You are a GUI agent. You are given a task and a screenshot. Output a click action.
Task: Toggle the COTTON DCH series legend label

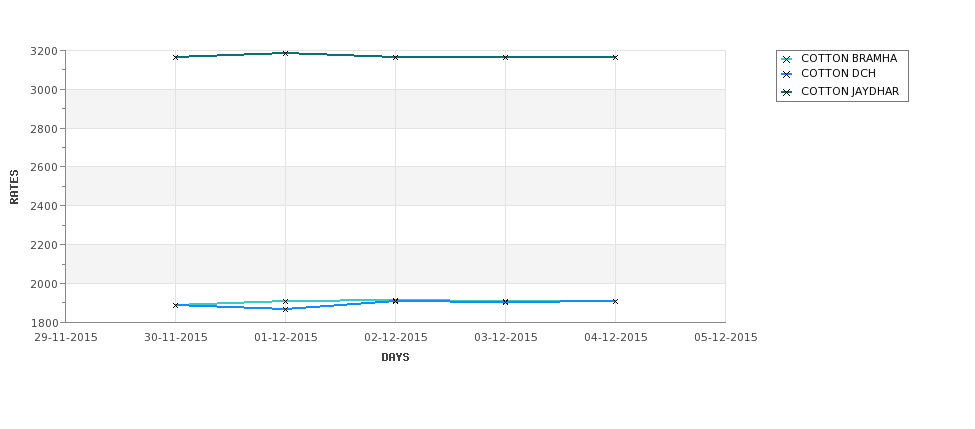838,73
